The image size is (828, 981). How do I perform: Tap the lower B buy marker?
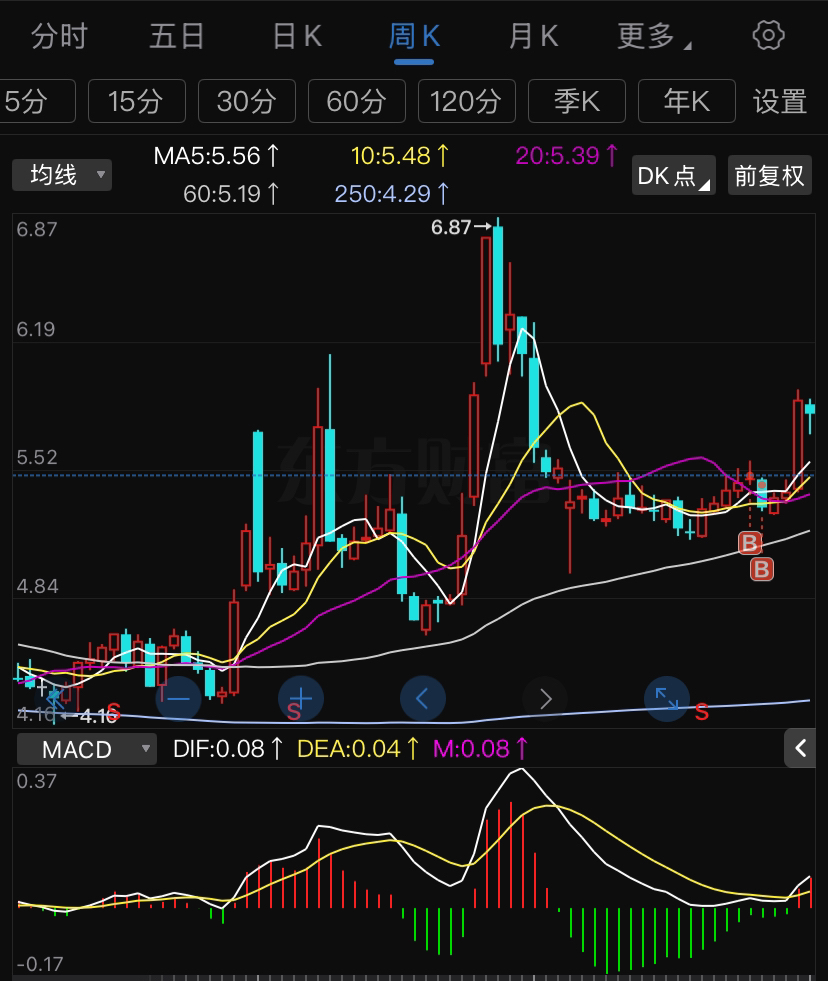(762, 569)
